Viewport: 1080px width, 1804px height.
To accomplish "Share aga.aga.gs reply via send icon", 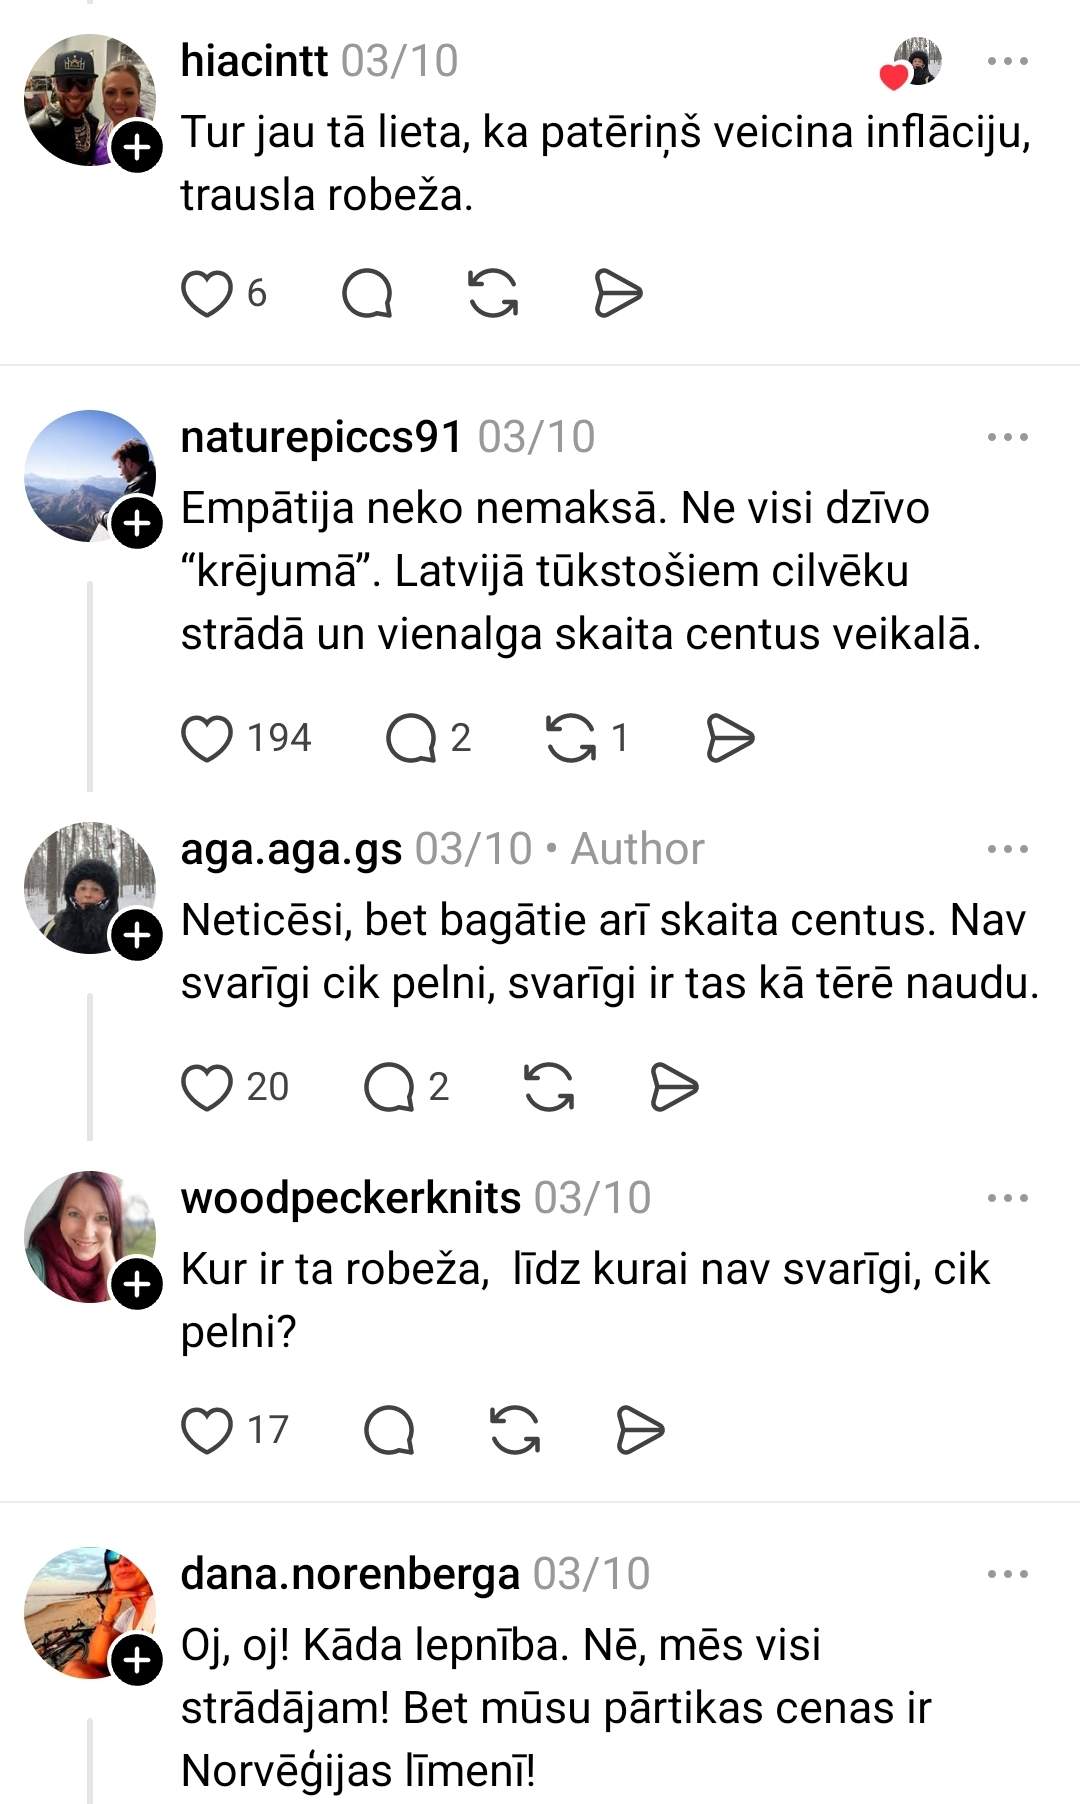I will pos(674,1087).
